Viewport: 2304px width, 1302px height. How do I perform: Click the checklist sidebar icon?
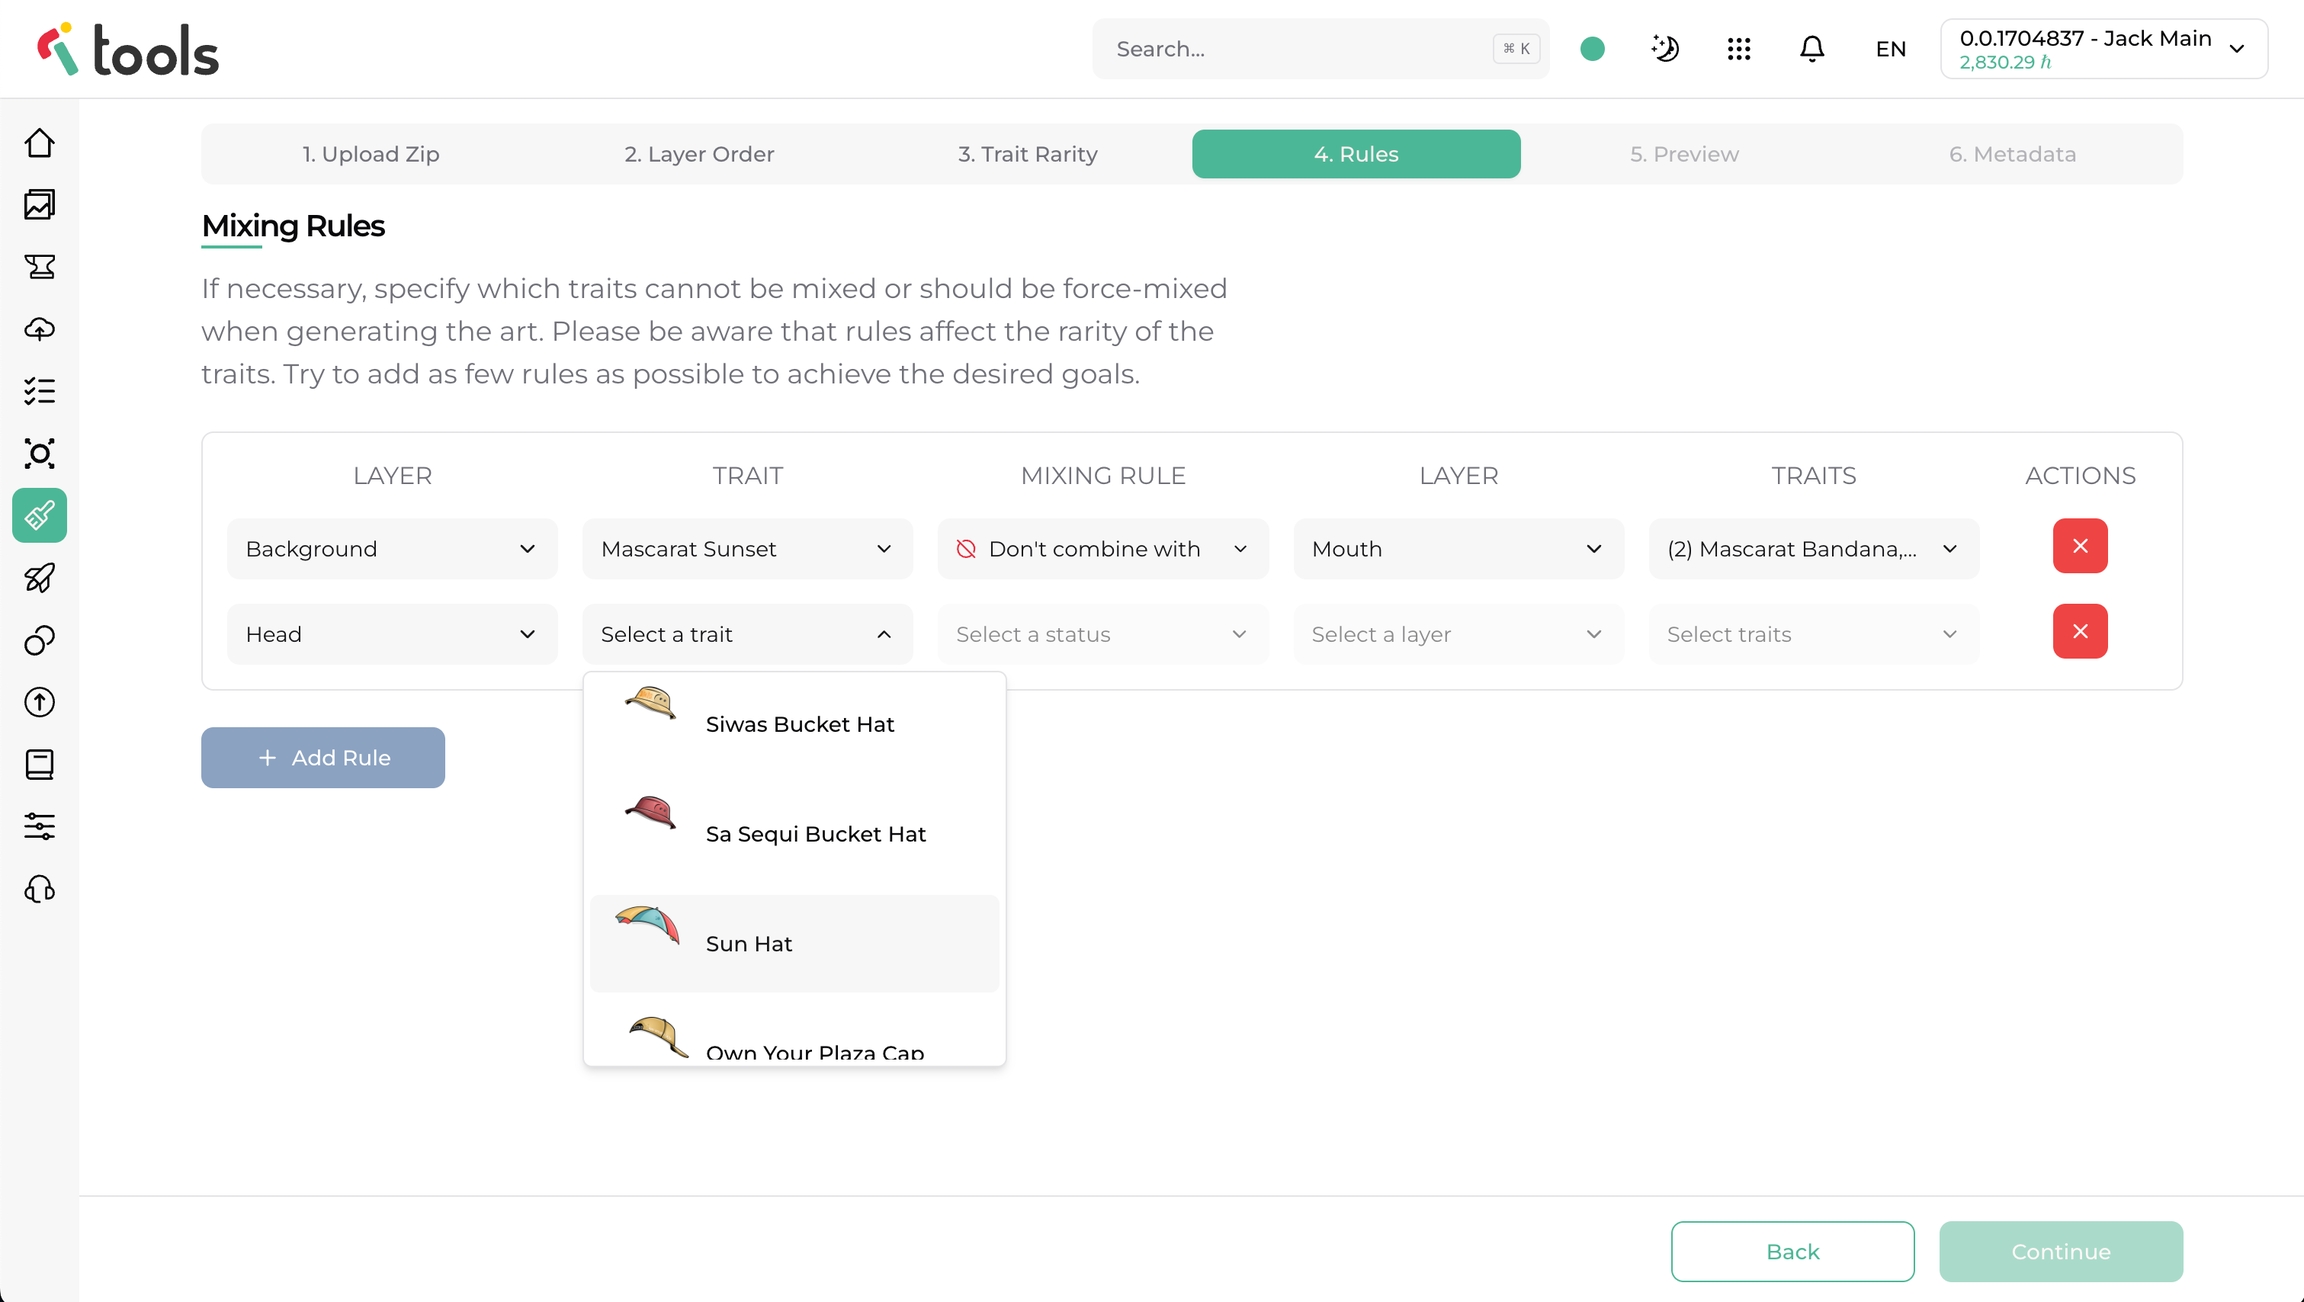point(39,391)
